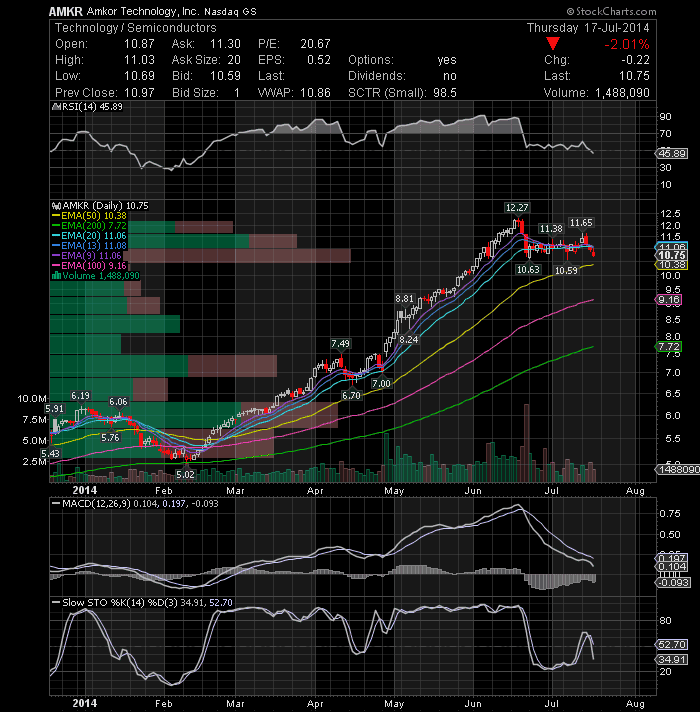Click the Dividends value no
This screenshot has height=712, width=700.
click(450, 76)
